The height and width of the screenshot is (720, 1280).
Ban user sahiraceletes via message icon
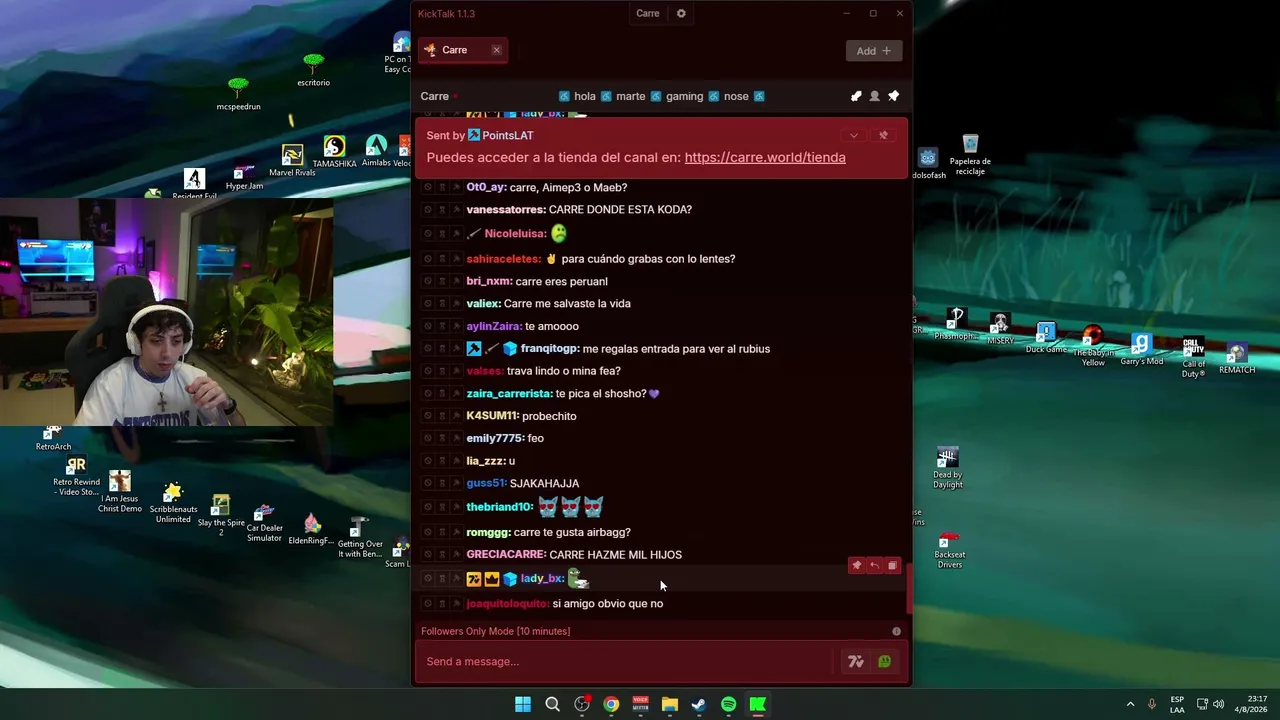428,259
